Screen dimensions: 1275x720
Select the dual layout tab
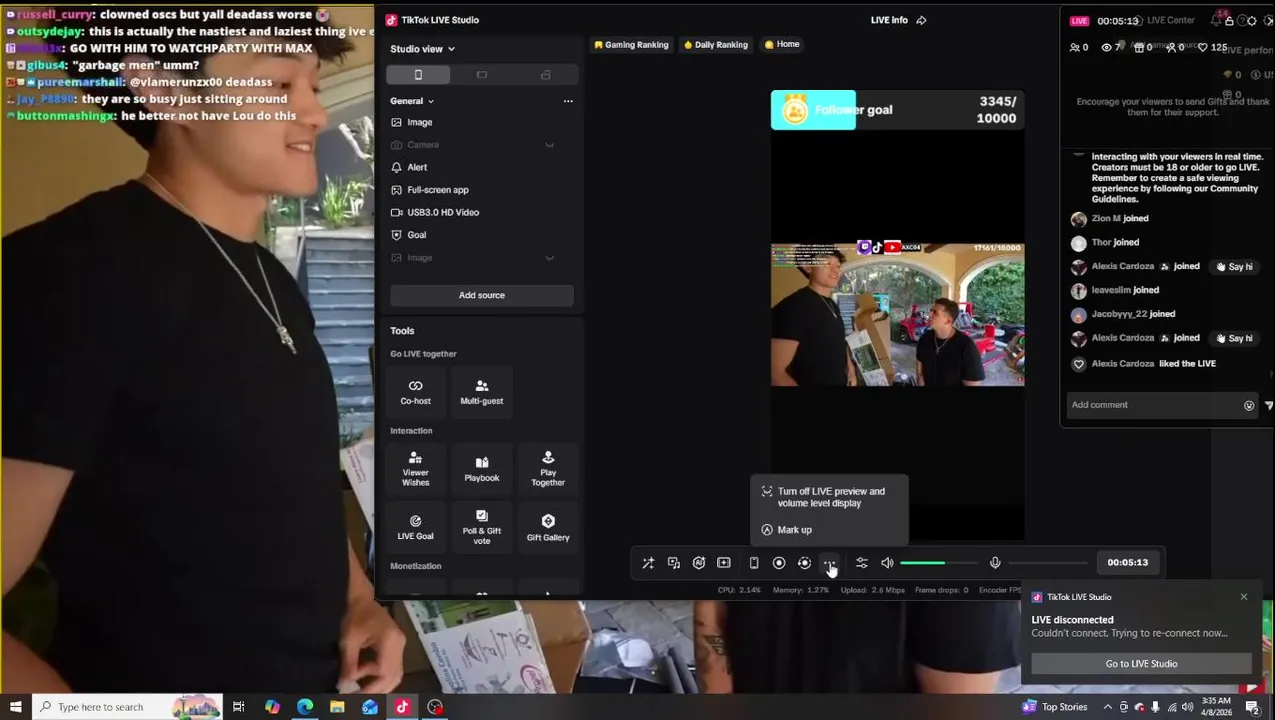tap(545, 75)
